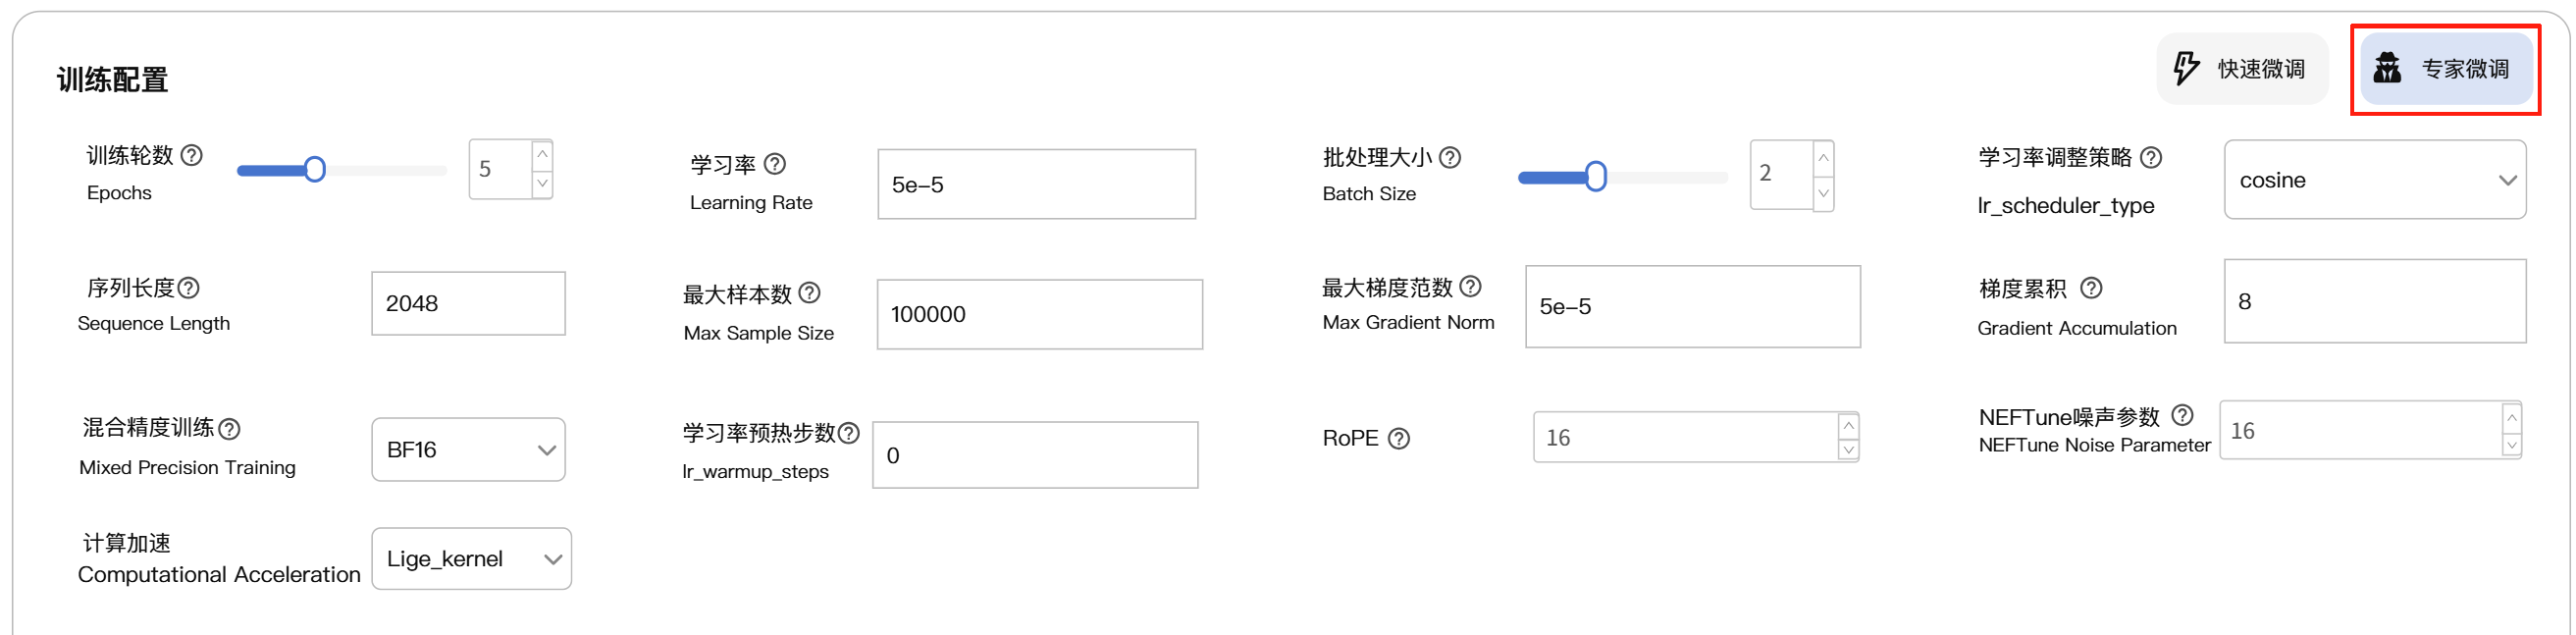Click the help icon next to 梯度累积
Image resolution: width=2576 pixels, height=635 pixels.
click(2091, 288)
